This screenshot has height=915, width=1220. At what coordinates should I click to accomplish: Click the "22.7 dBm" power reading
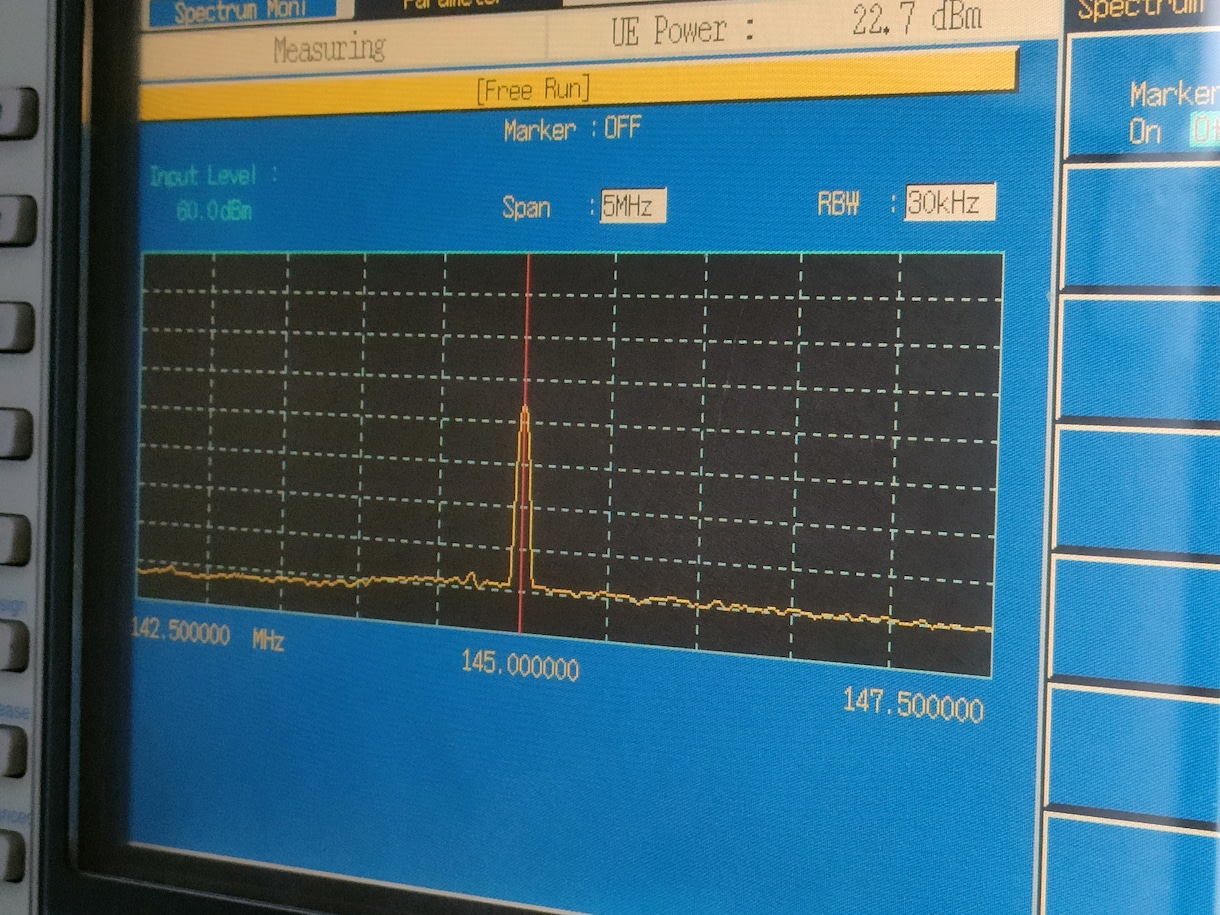tap(916, 19)
